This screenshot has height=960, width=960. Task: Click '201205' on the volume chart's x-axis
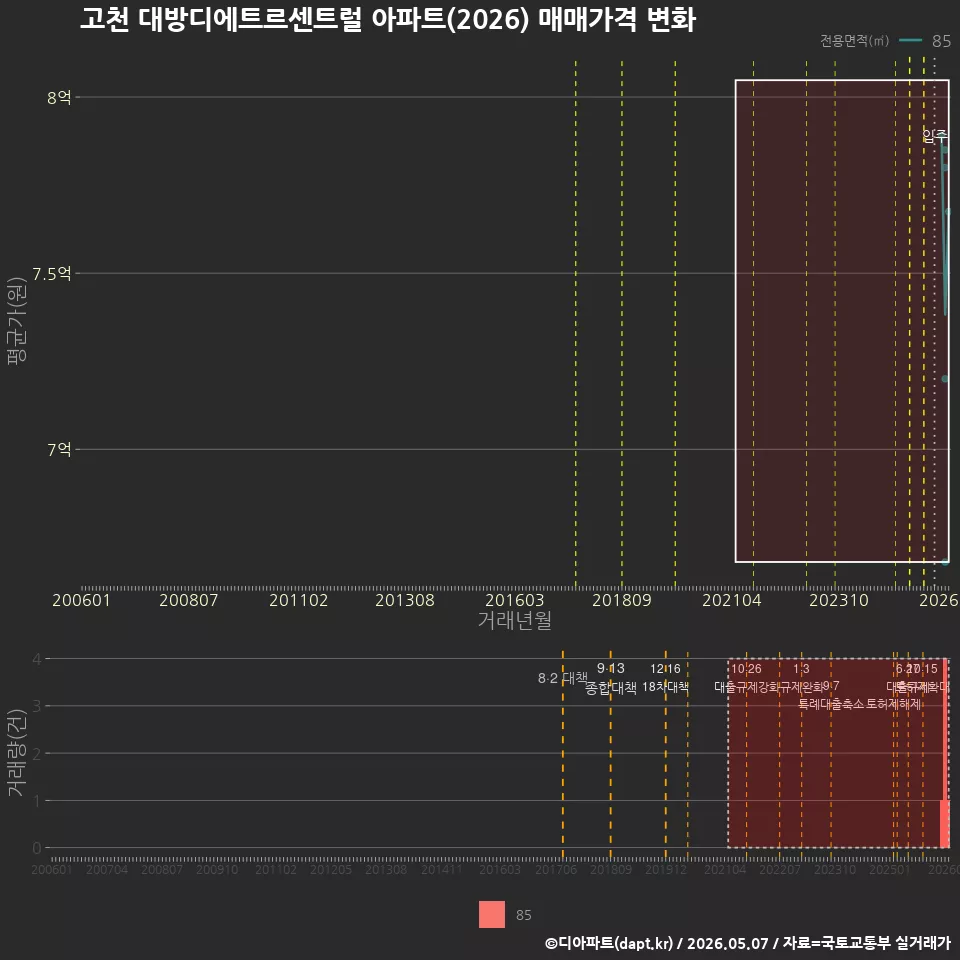[x=331, y=869]
